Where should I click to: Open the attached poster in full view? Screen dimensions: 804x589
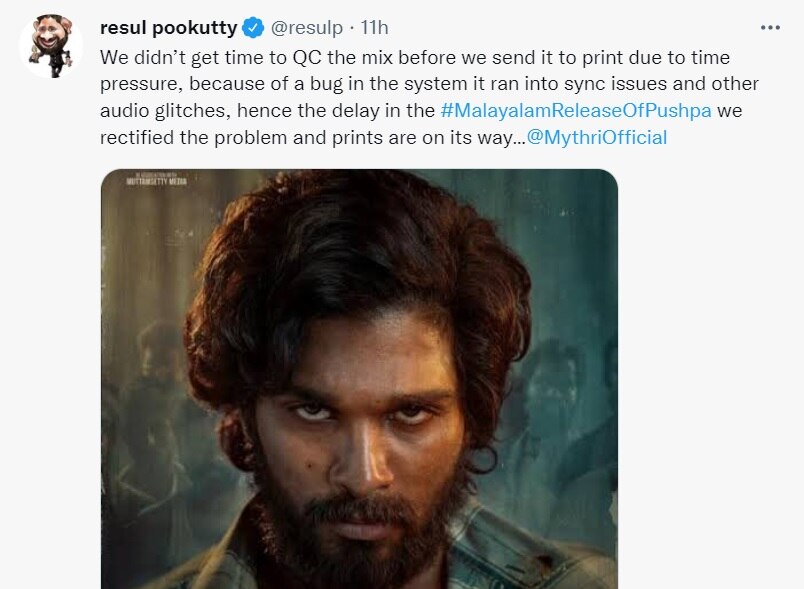[x=357, y=380]
